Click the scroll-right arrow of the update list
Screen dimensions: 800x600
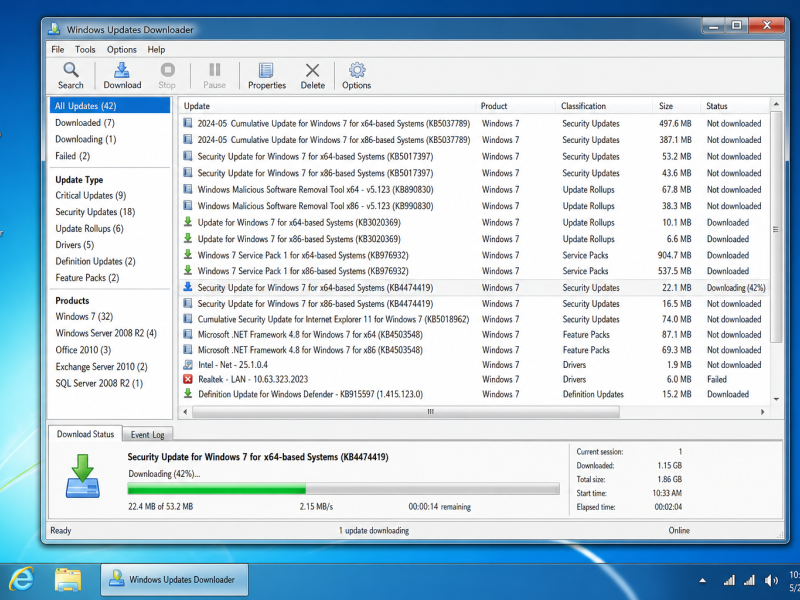click(x=763, y=412)
